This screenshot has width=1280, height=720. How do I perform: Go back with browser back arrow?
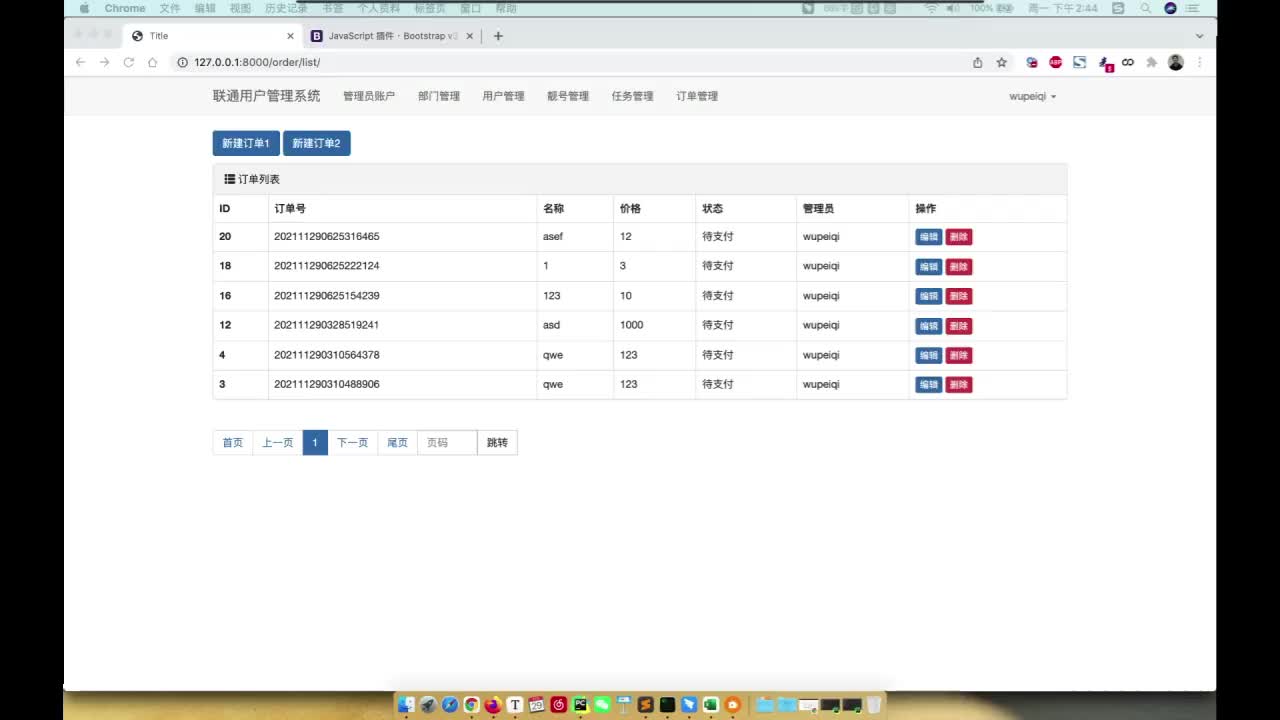point(81,62)
